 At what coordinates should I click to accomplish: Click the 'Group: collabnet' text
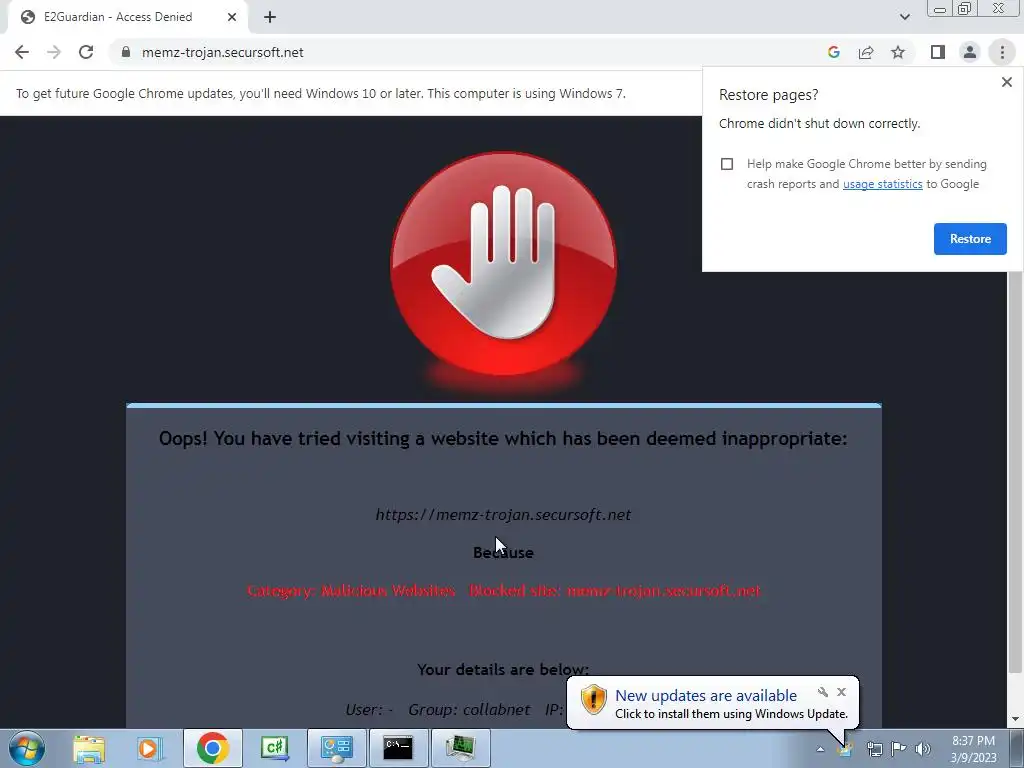(x=469, y=710)
